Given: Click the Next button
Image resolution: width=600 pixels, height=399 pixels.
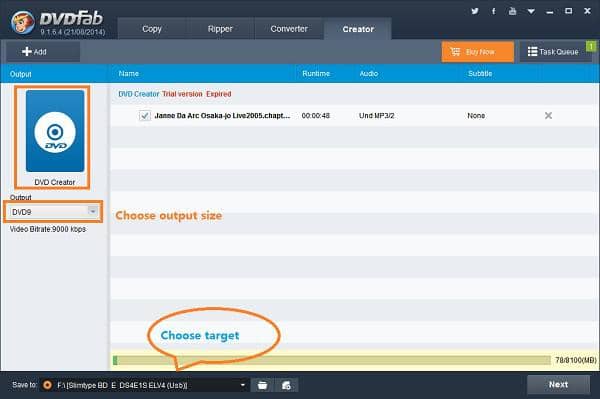Looking at the screenshot, I should 558,384.
